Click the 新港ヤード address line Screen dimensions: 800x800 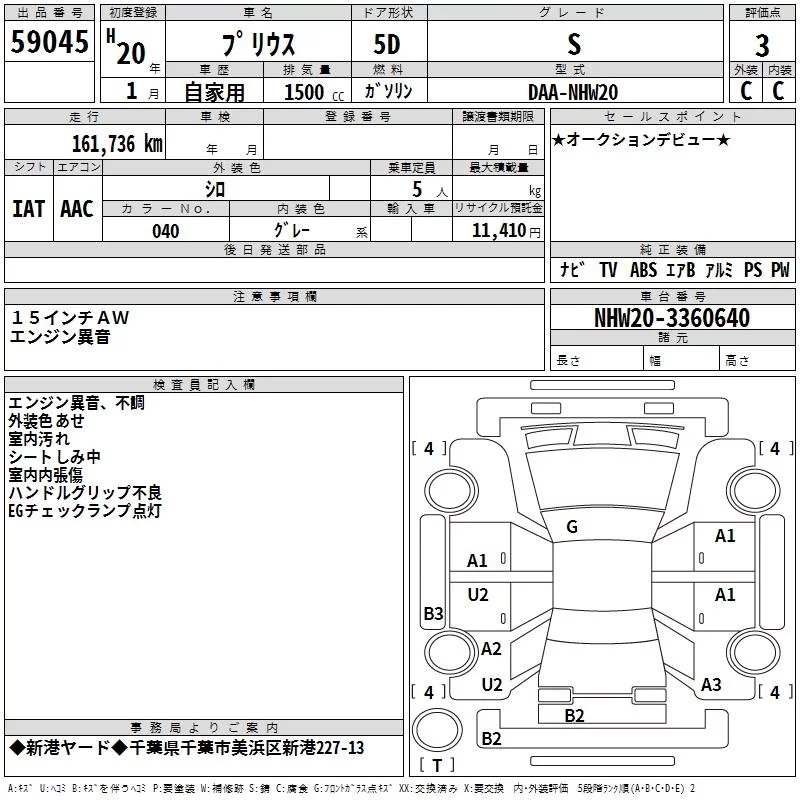pyautogui.click(x=187, y=748)
